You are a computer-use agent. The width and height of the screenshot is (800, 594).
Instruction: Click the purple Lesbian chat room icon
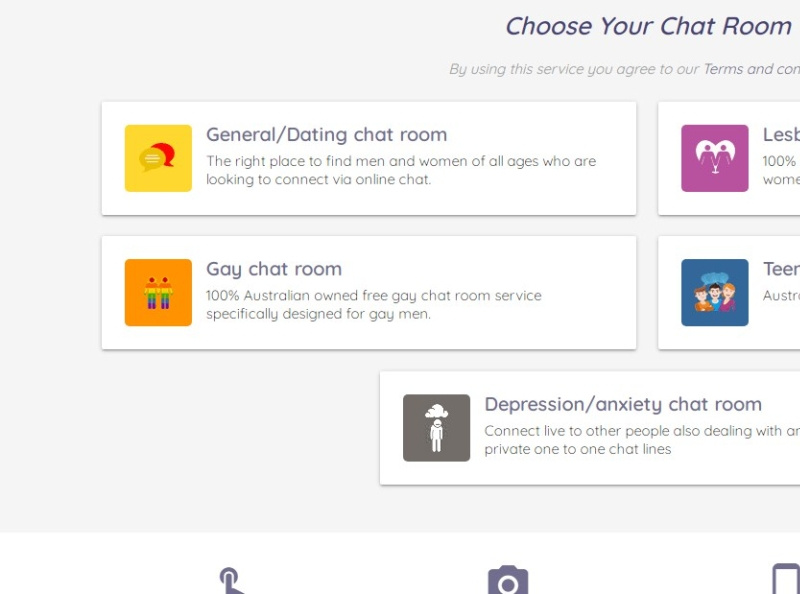[714, 158]
